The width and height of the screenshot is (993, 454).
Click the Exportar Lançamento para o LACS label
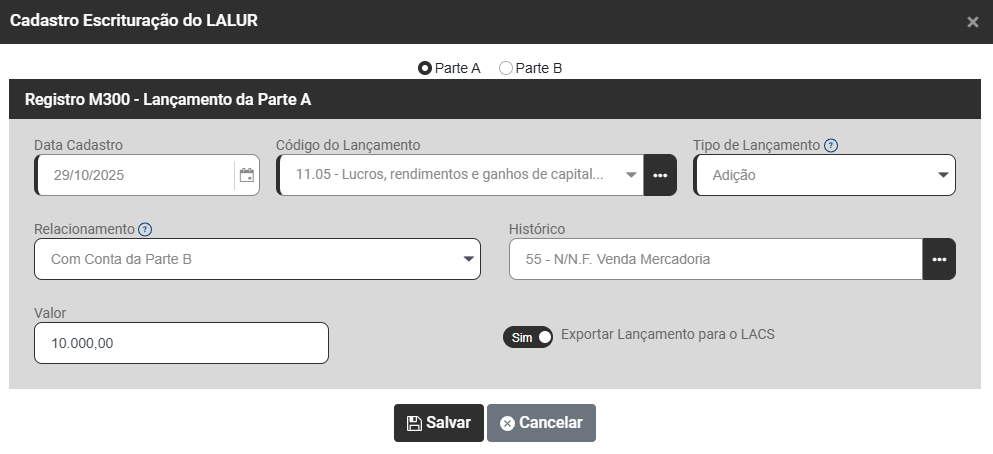click(x=668, y=335)
